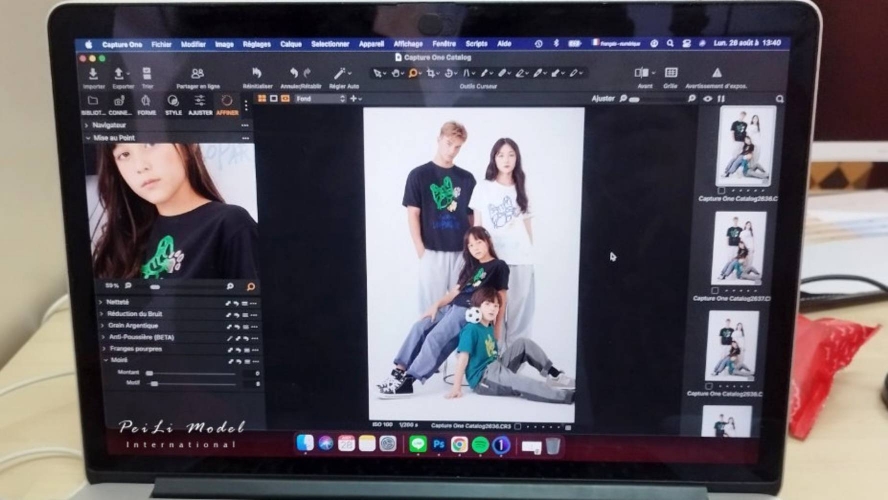Click Photoshop in the Dock
888x500 pixels.
click(439, 445)
